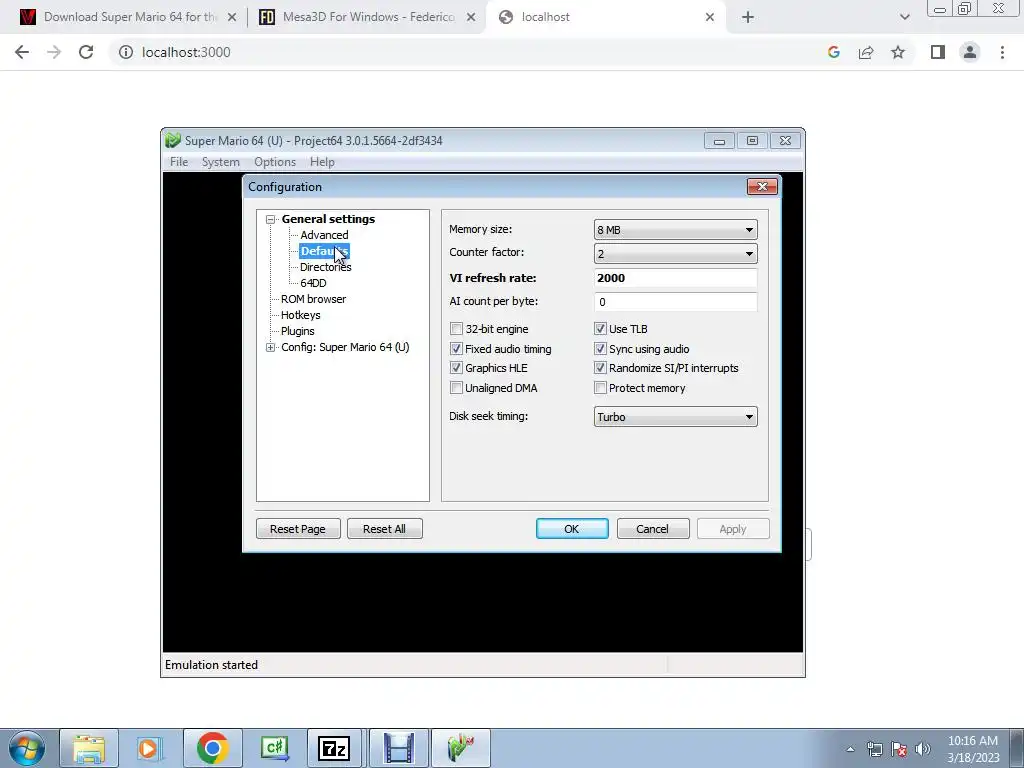The width and height of the screenshot is (1024, 768).
Task: Click Cancel in Configuration dialog
Action: (653, 529)
